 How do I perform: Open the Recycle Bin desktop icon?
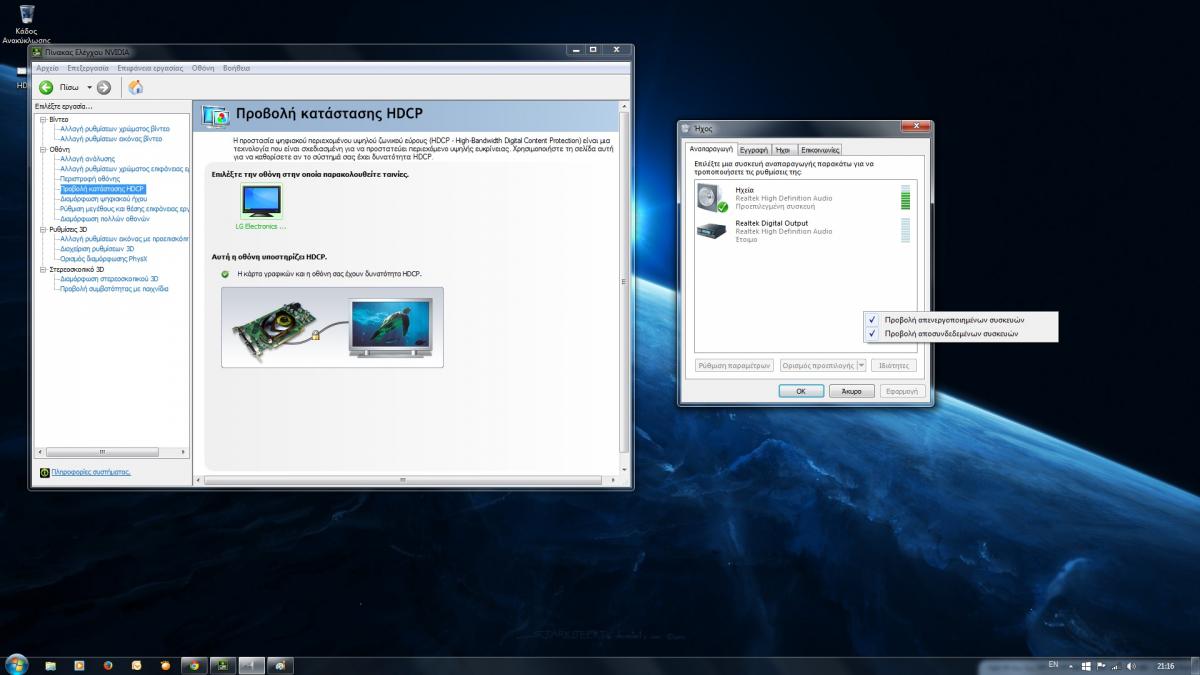[x=26, y=14]
